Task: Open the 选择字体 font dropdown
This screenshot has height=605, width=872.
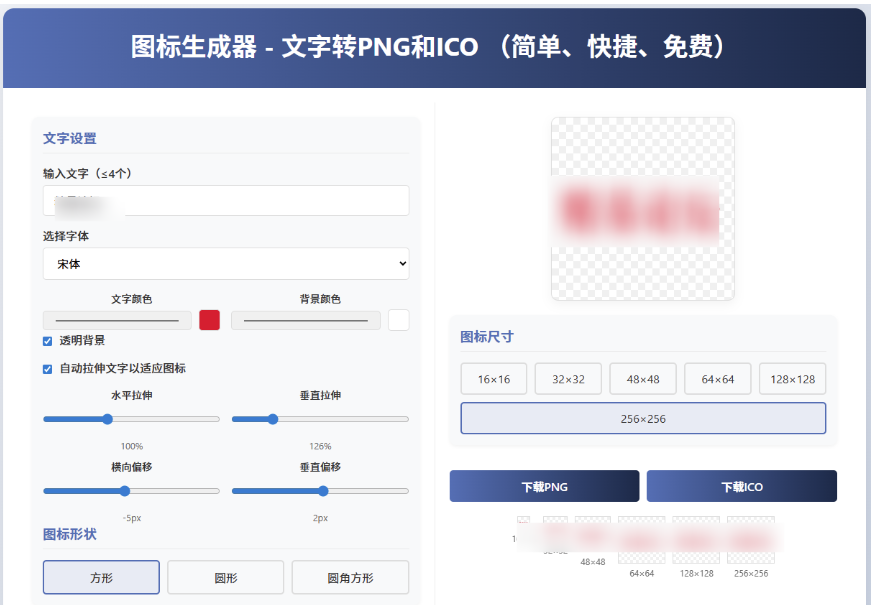Action: 225,263
